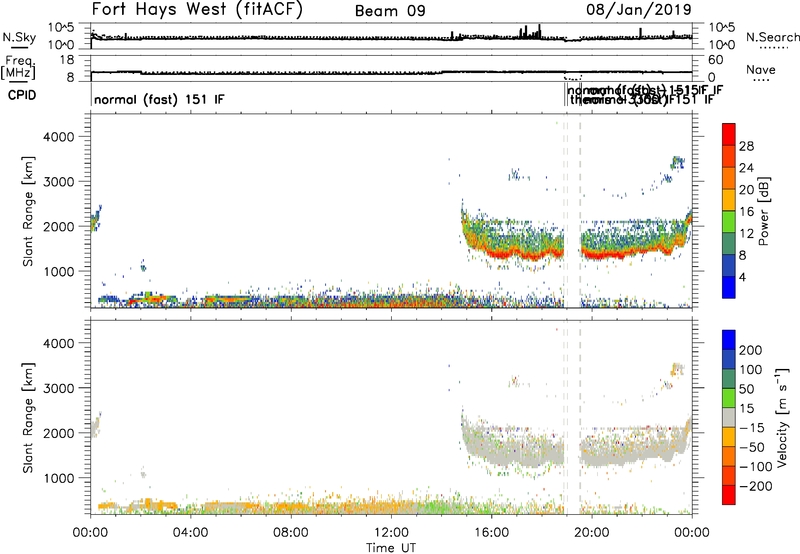Click the '60' tick on the Nave axis
The image size is (800, 554).
(716, 60)
